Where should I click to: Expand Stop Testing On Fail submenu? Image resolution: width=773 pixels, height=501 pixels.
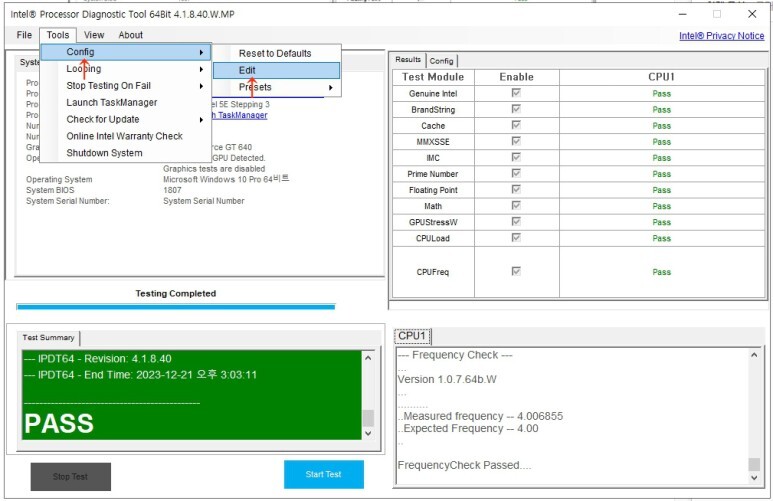pos(126,86)
